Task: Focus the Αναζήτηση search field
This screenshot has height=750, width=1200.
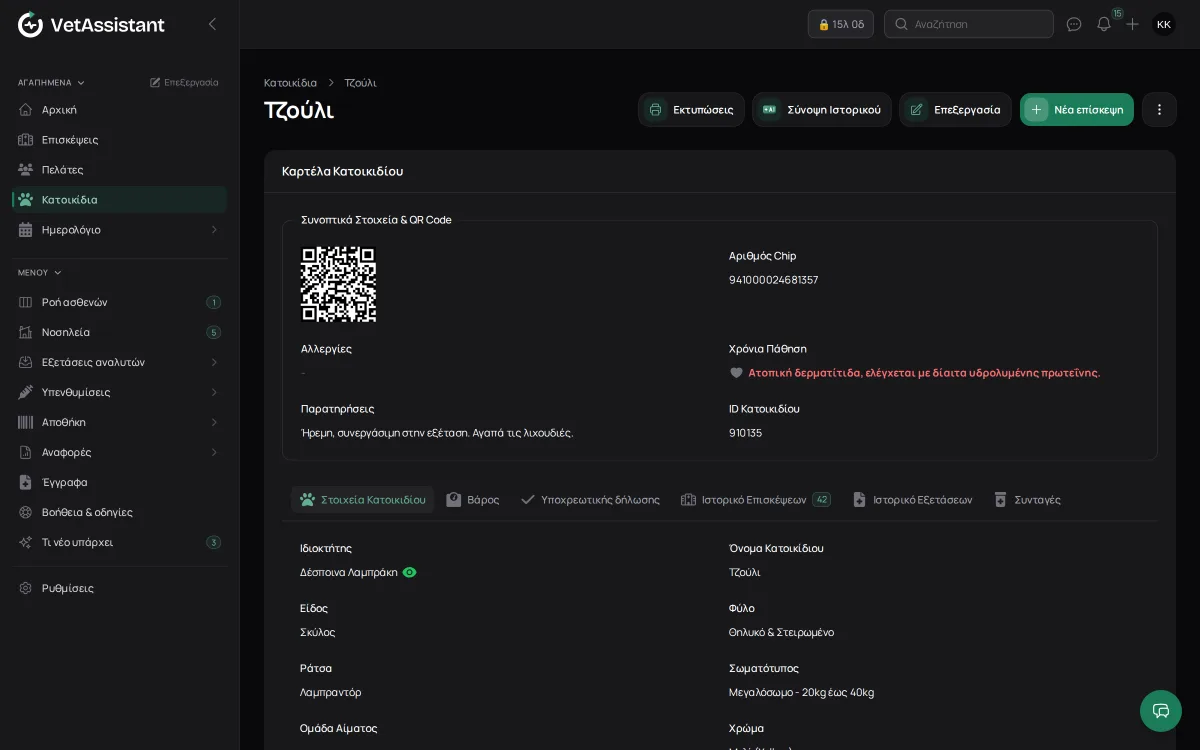Action: coord(969,24)
